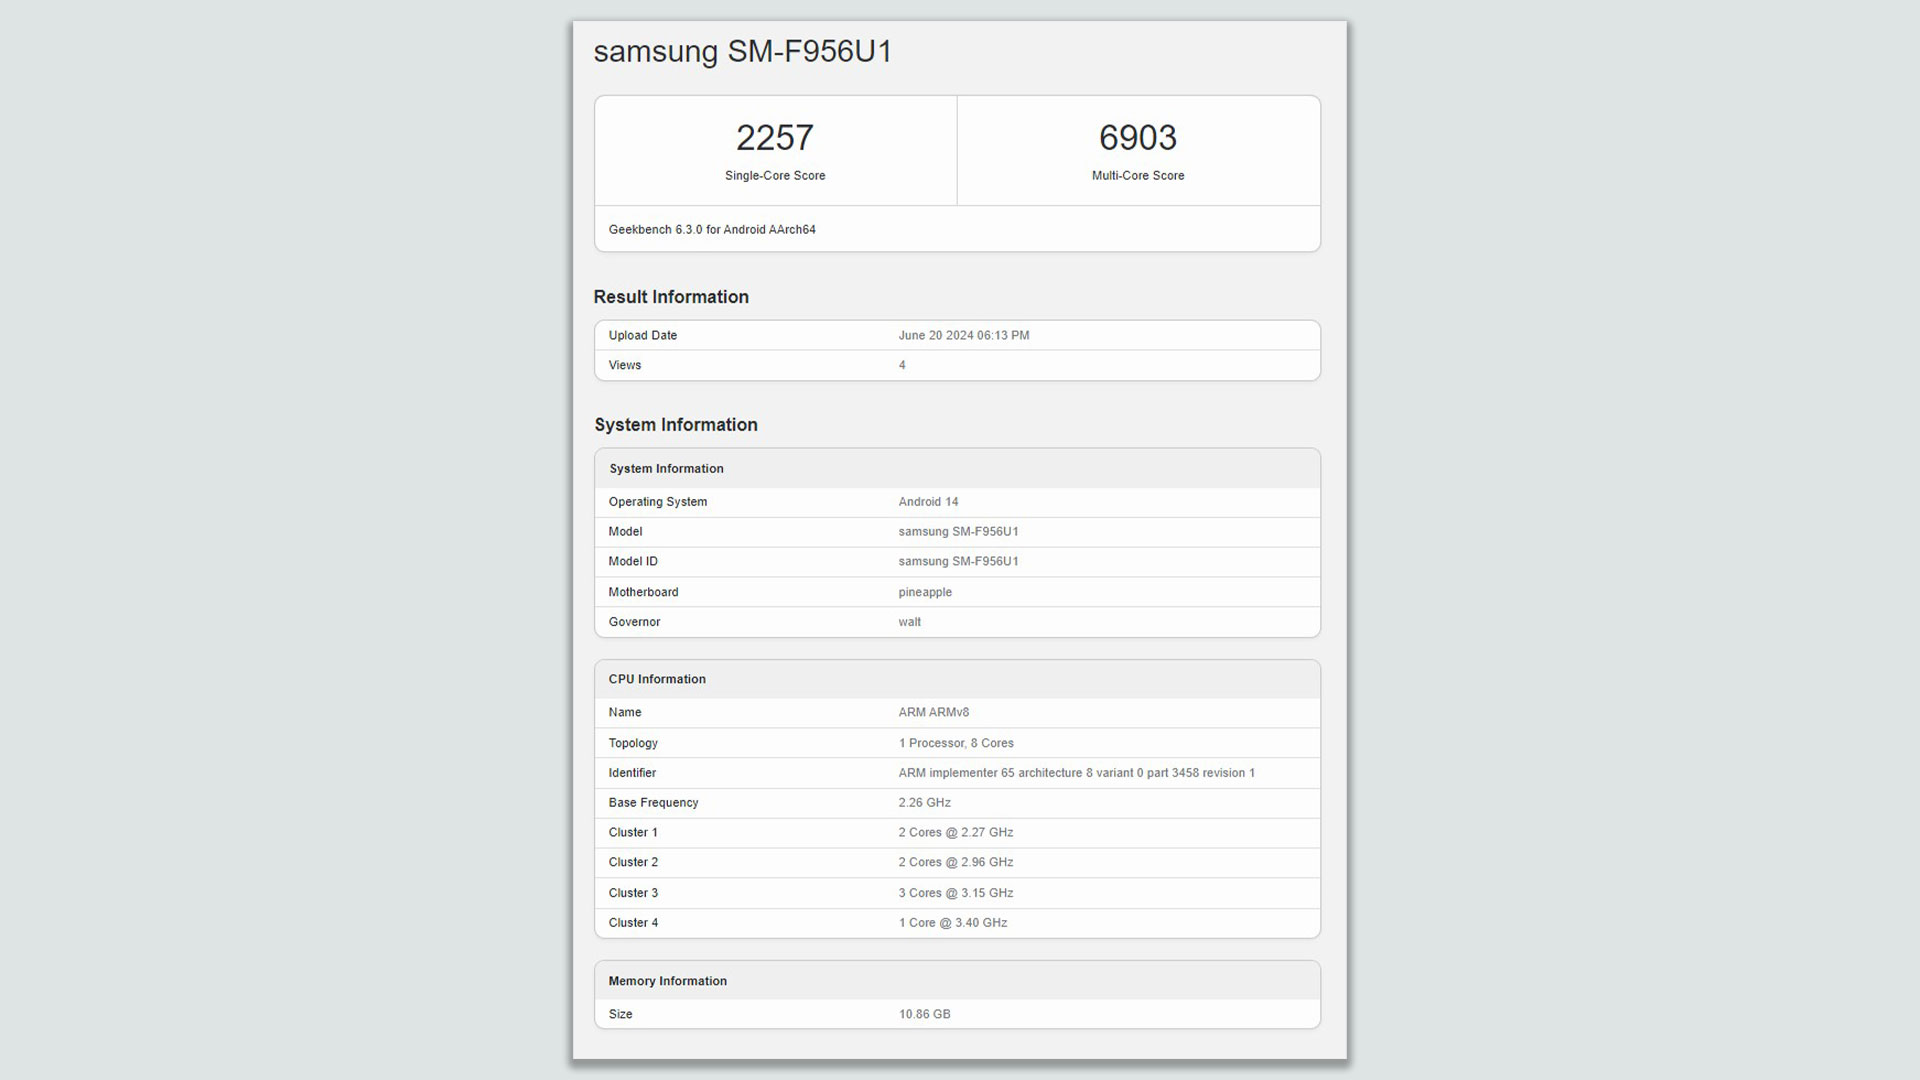Select the 2257 single-core score value
The height and width of the screenshot is (1080, 1920).
pyautogui.click(x=775, y=137)
